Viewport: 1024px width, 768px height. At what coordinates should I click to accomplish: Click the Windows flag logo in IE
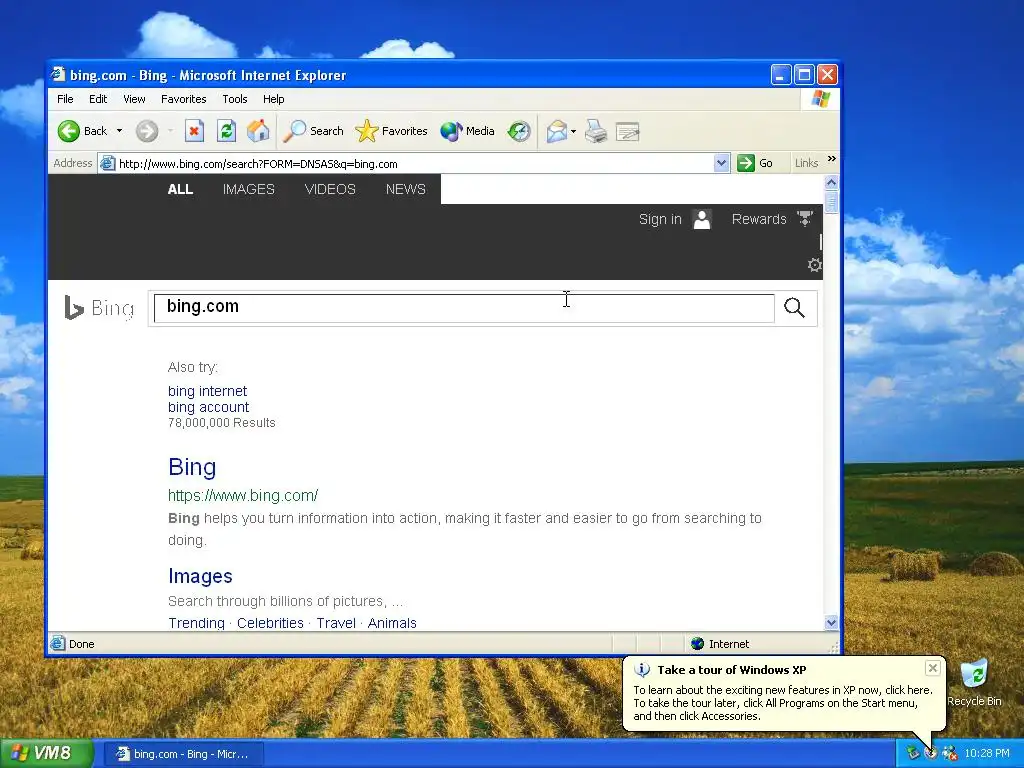pos(820,99)
